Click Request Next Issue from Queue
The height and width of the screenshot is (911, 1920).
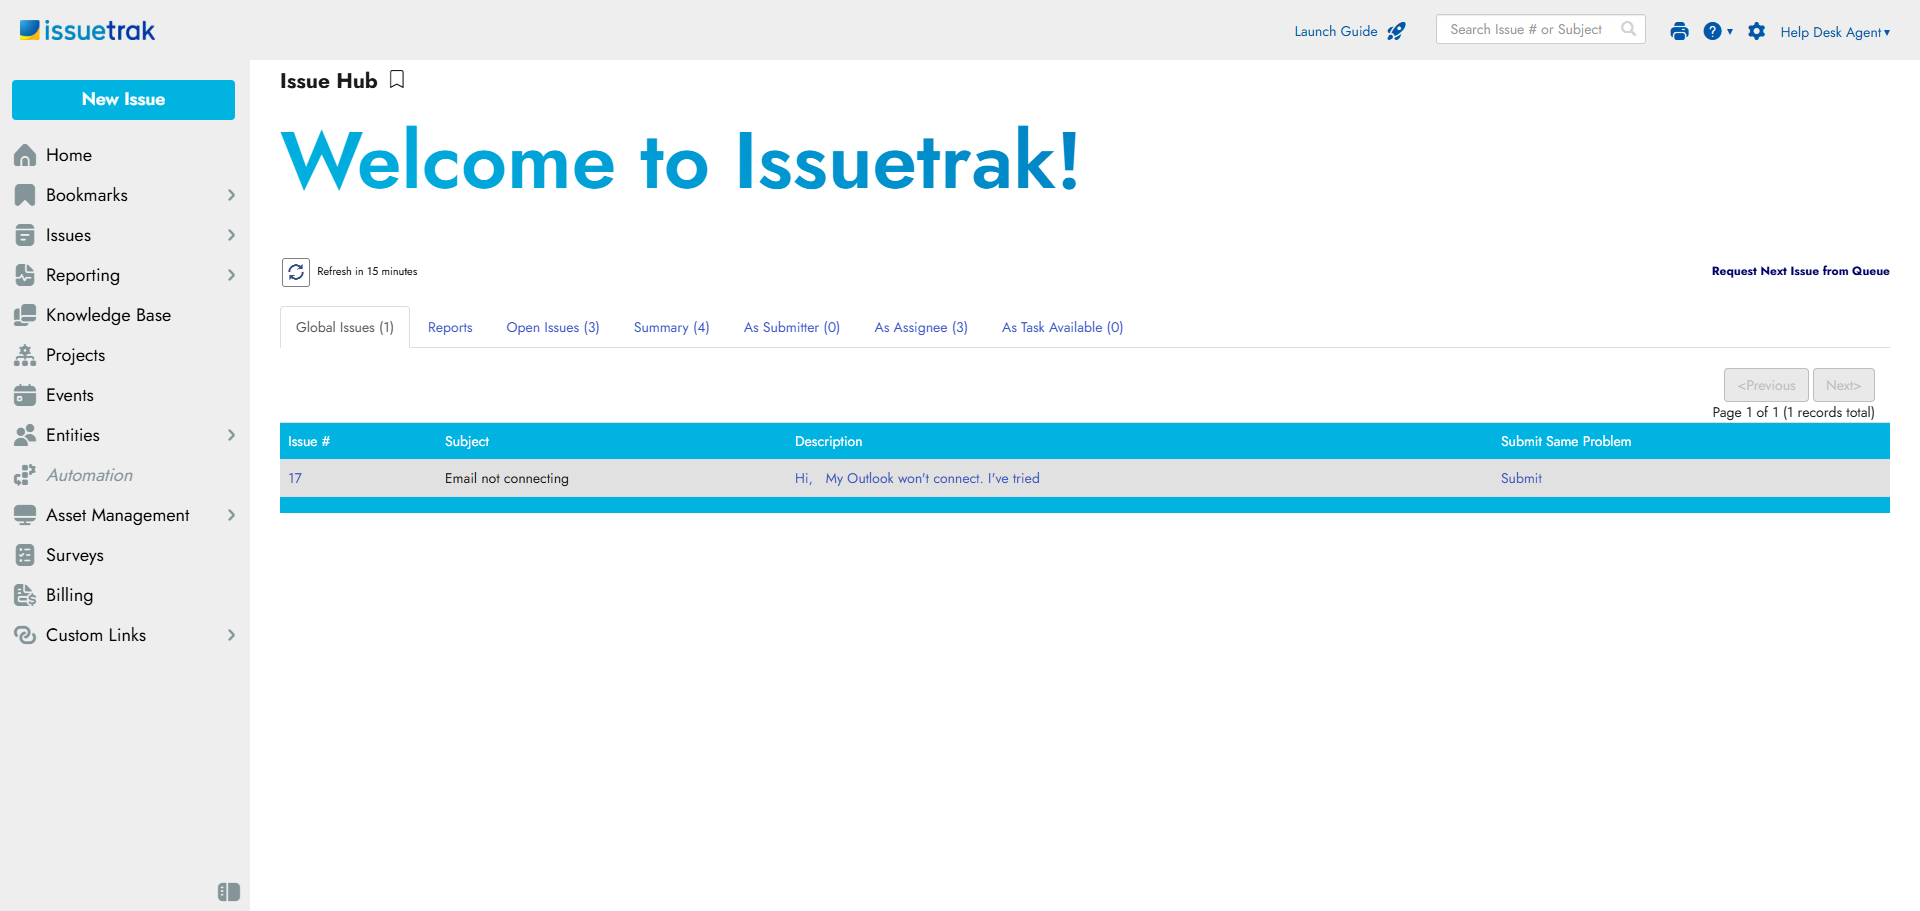point(1800,271)
